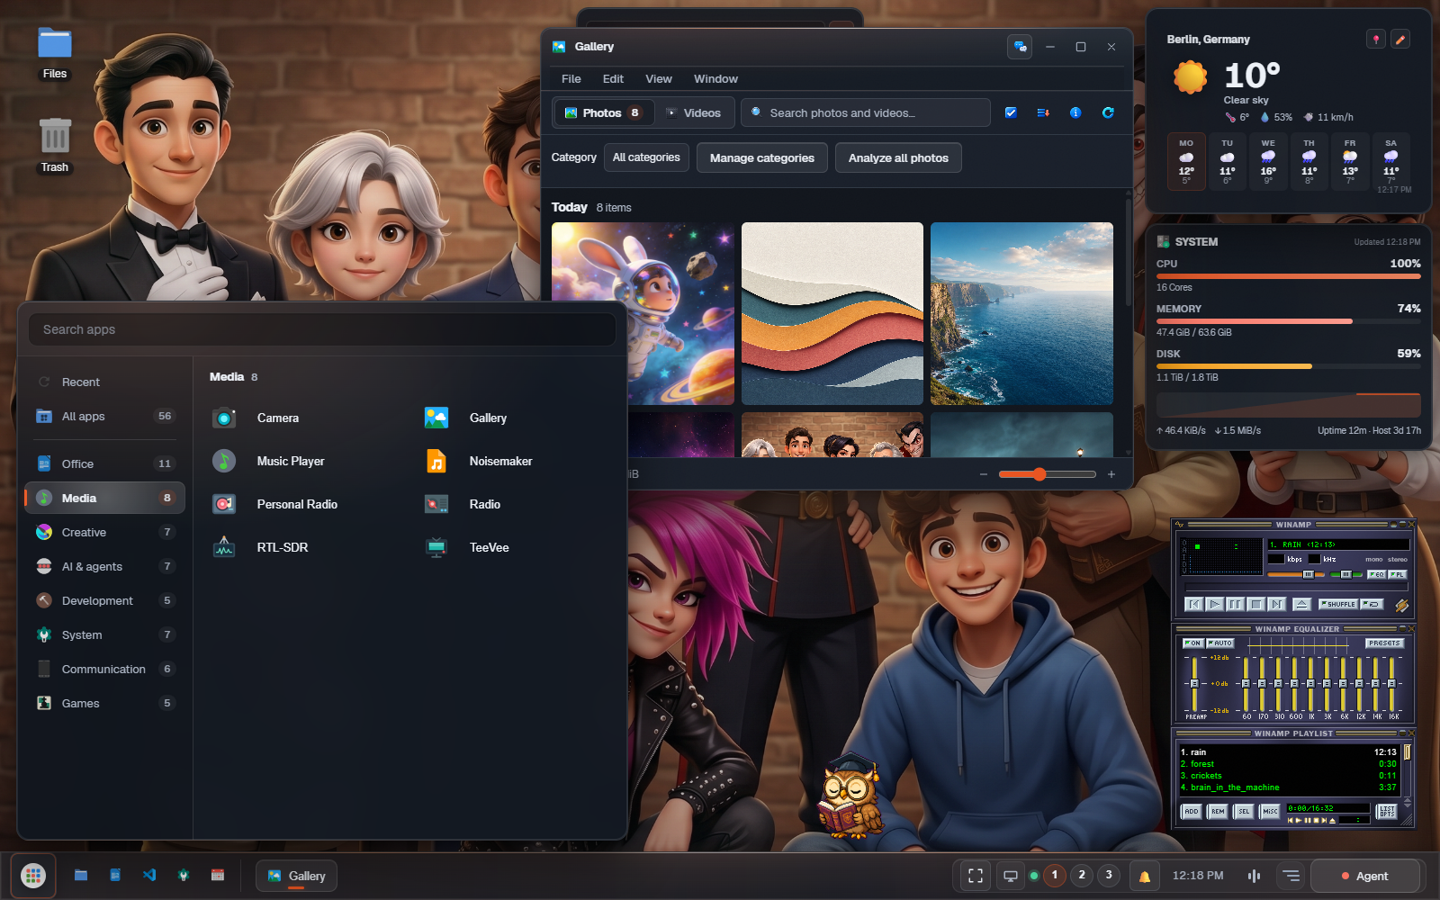The width and height of the screenshot is (1440, 900).
Task: Click the Winamp PREAMP slider
Action: [1194, 684]
